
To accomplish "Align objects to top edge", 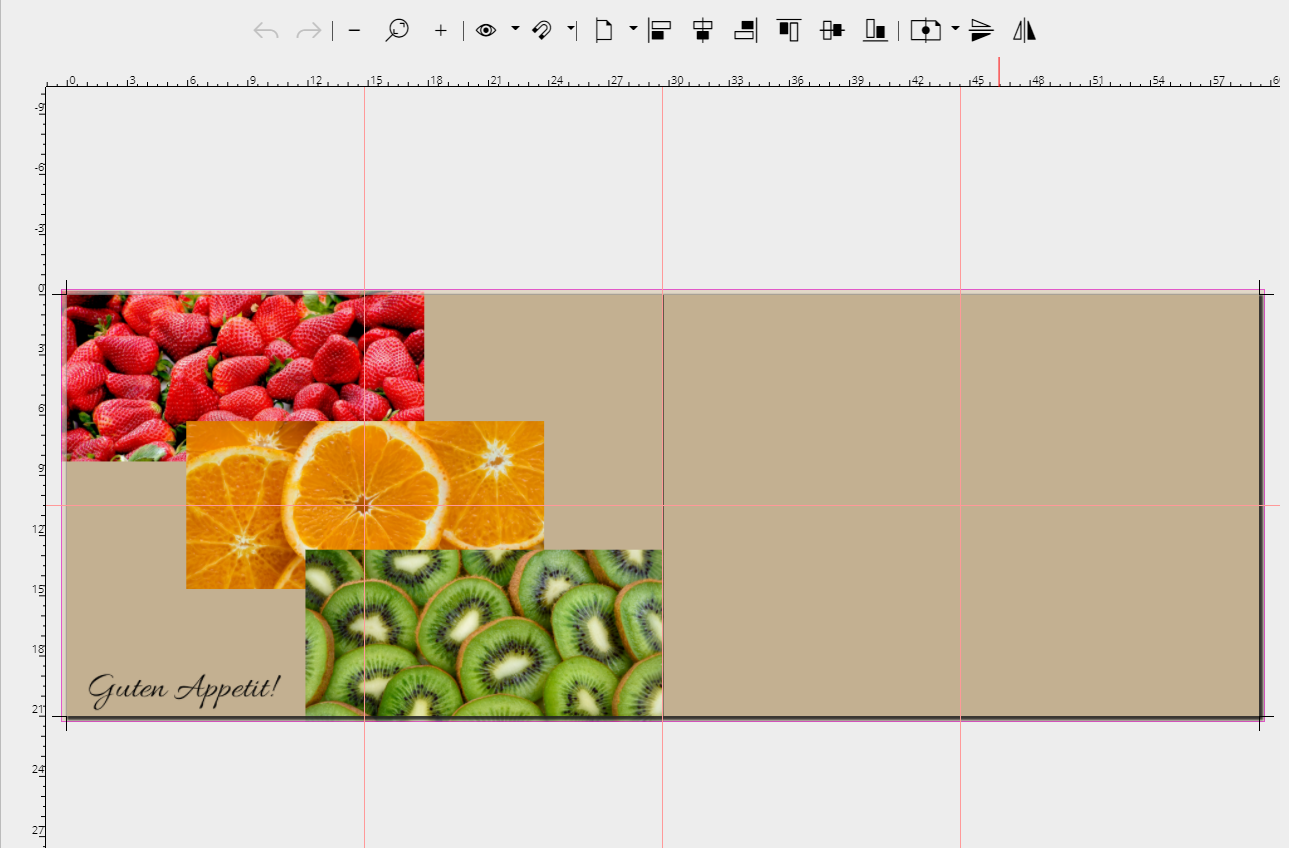I will (789, 31).
